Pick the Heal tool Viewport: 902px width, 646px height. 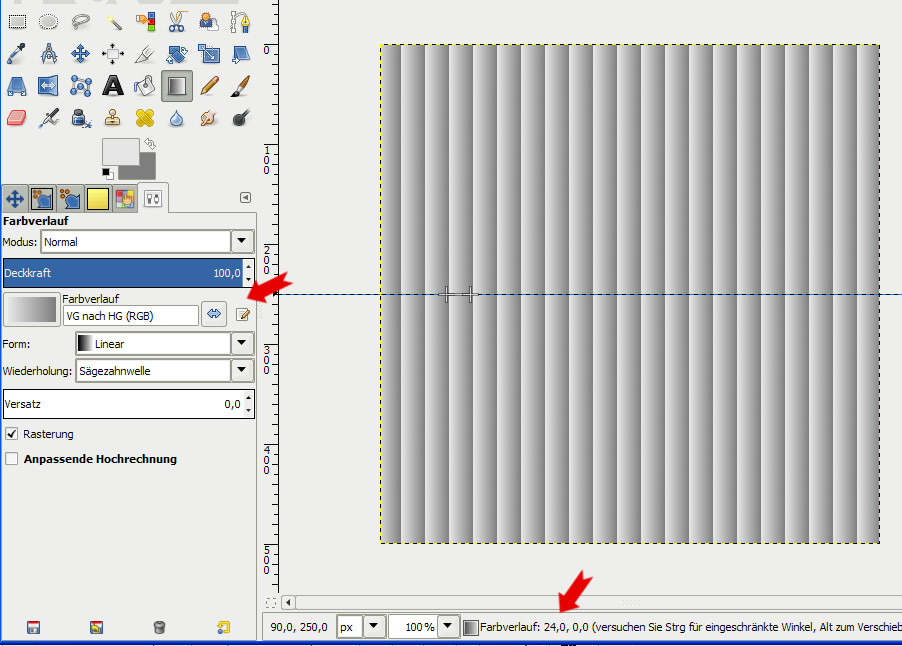(x=145, y=119)
